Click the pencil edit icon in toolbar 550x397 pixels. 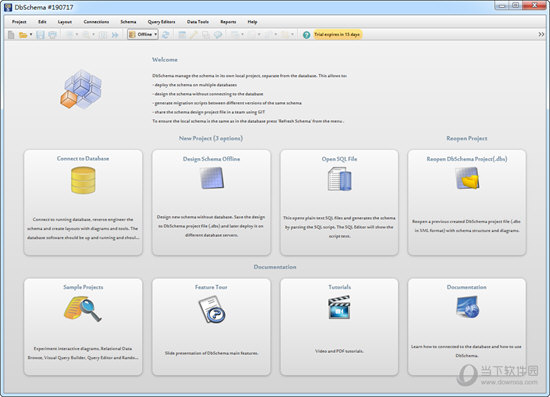tap(194, 35)
